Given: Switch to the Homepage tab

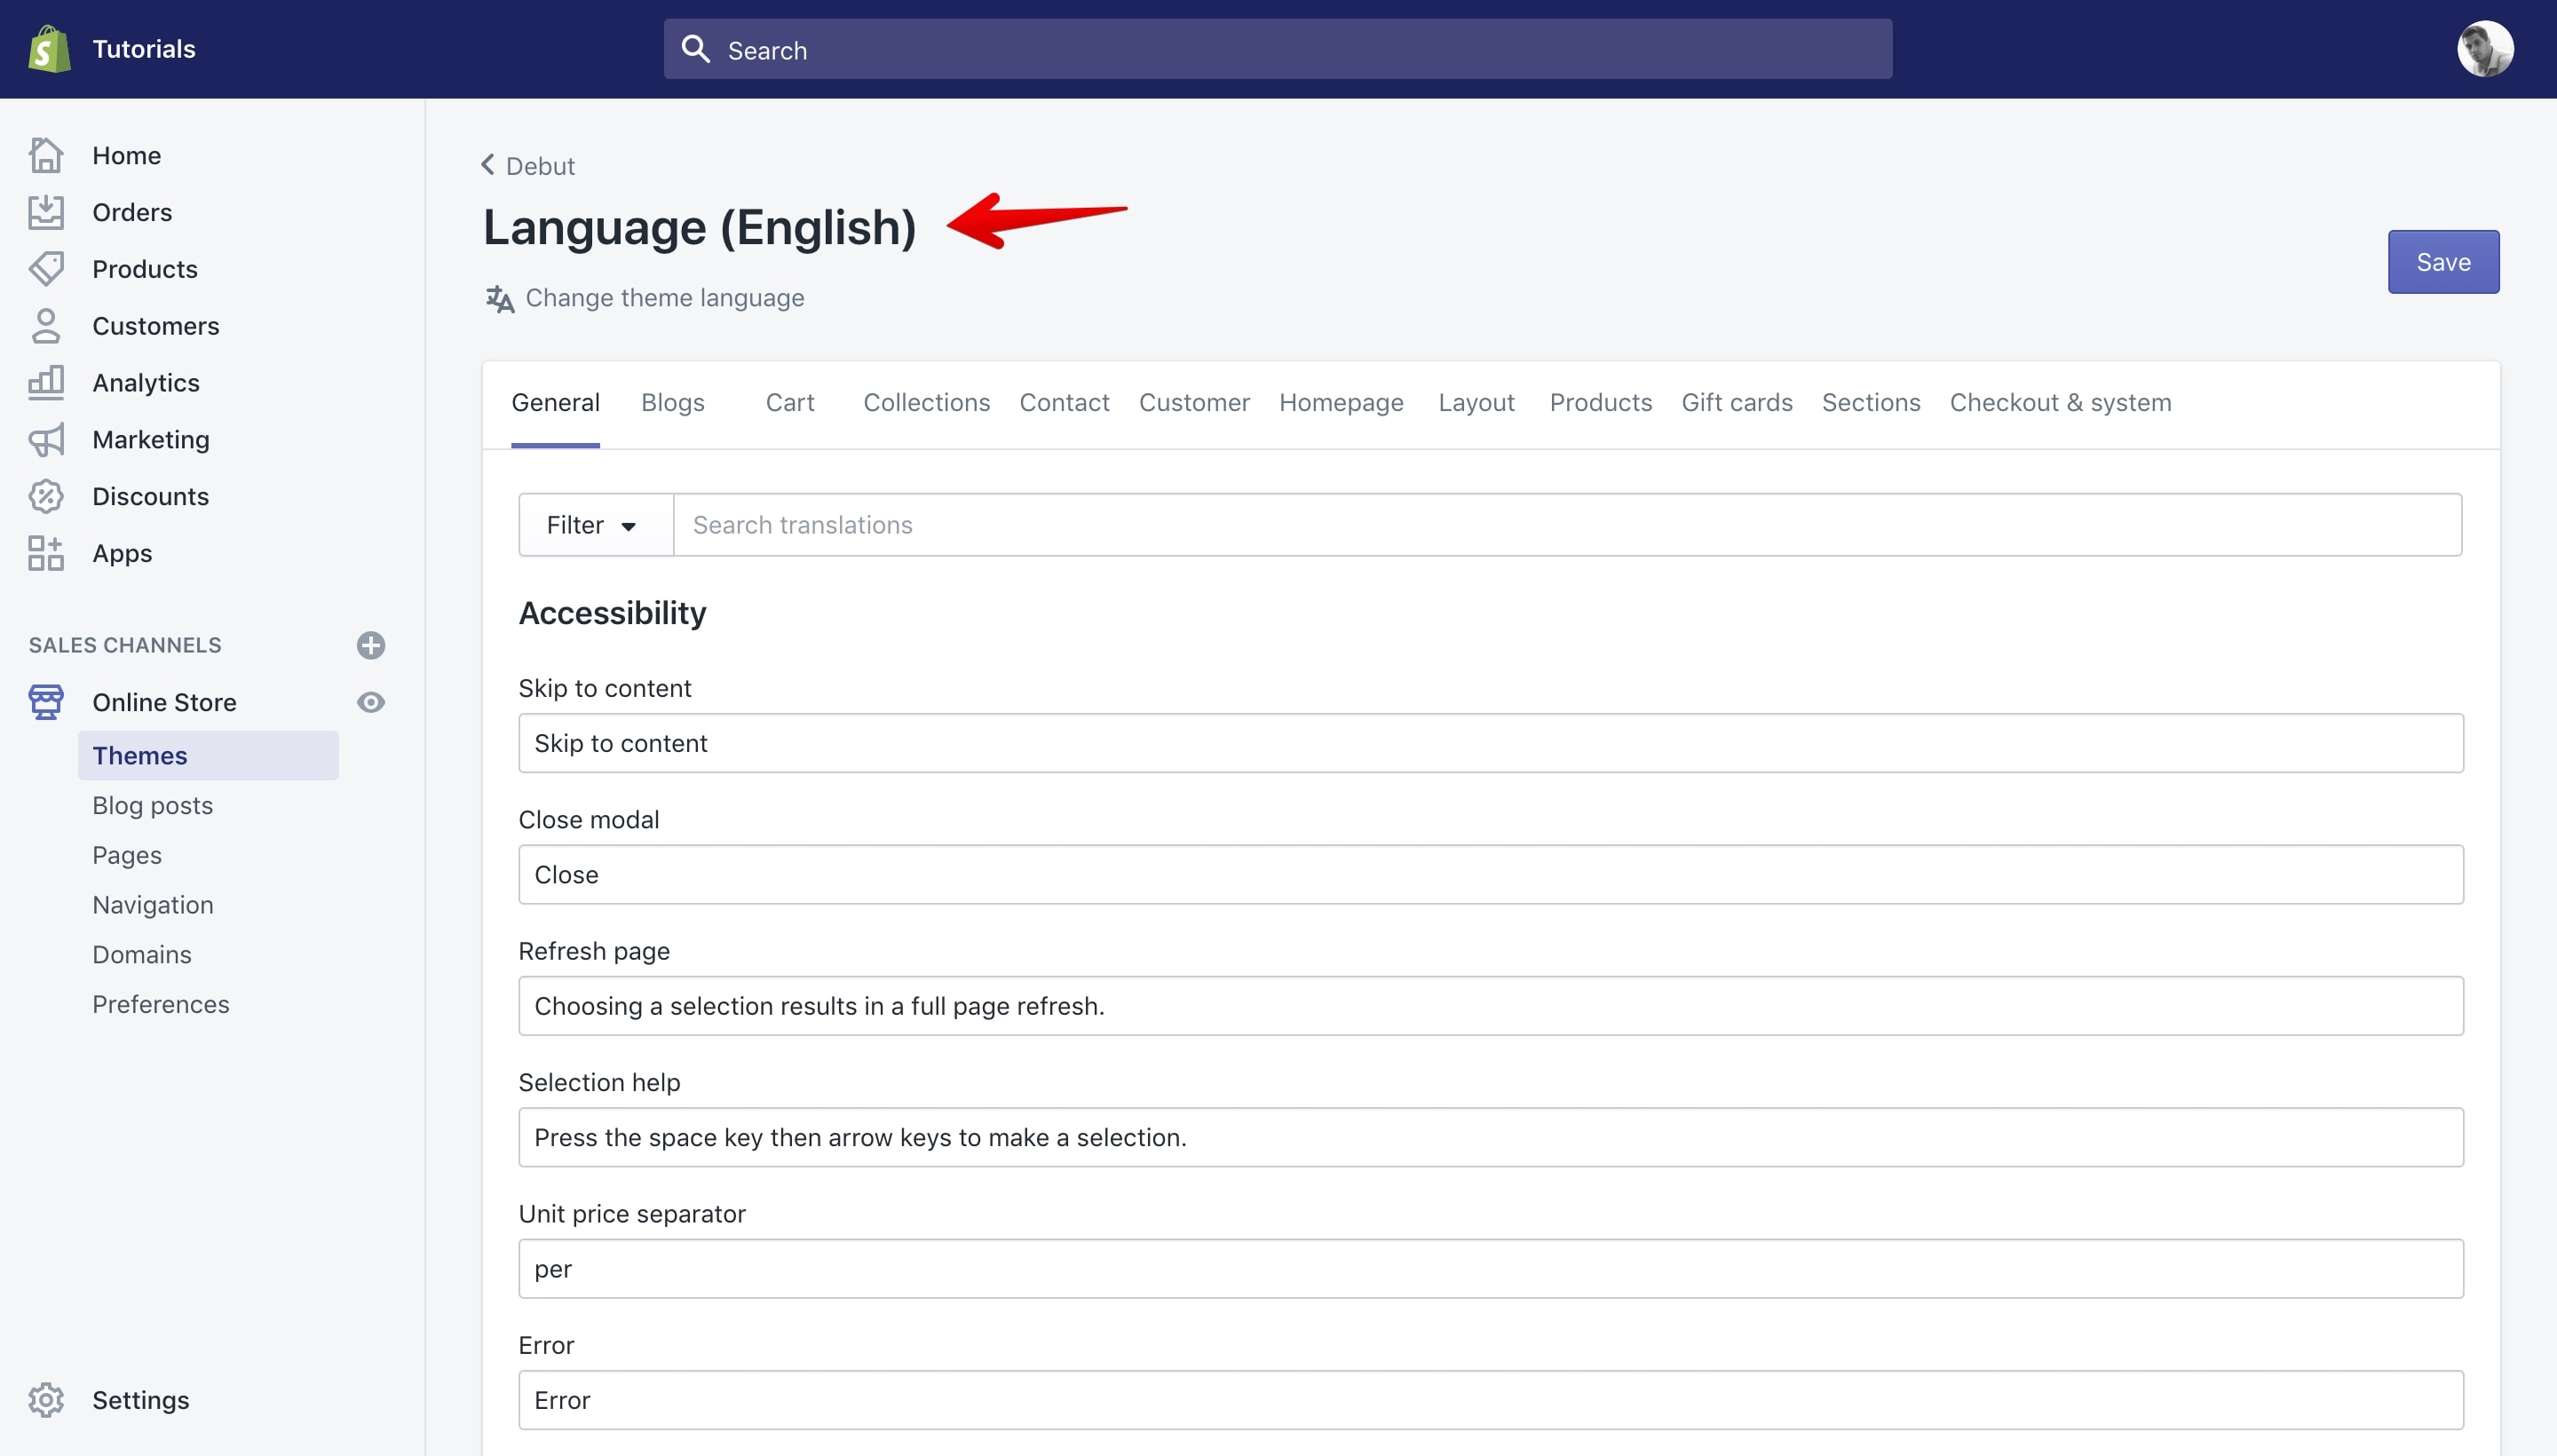Looking at the screenshot, I should (x=1341, y=403).
